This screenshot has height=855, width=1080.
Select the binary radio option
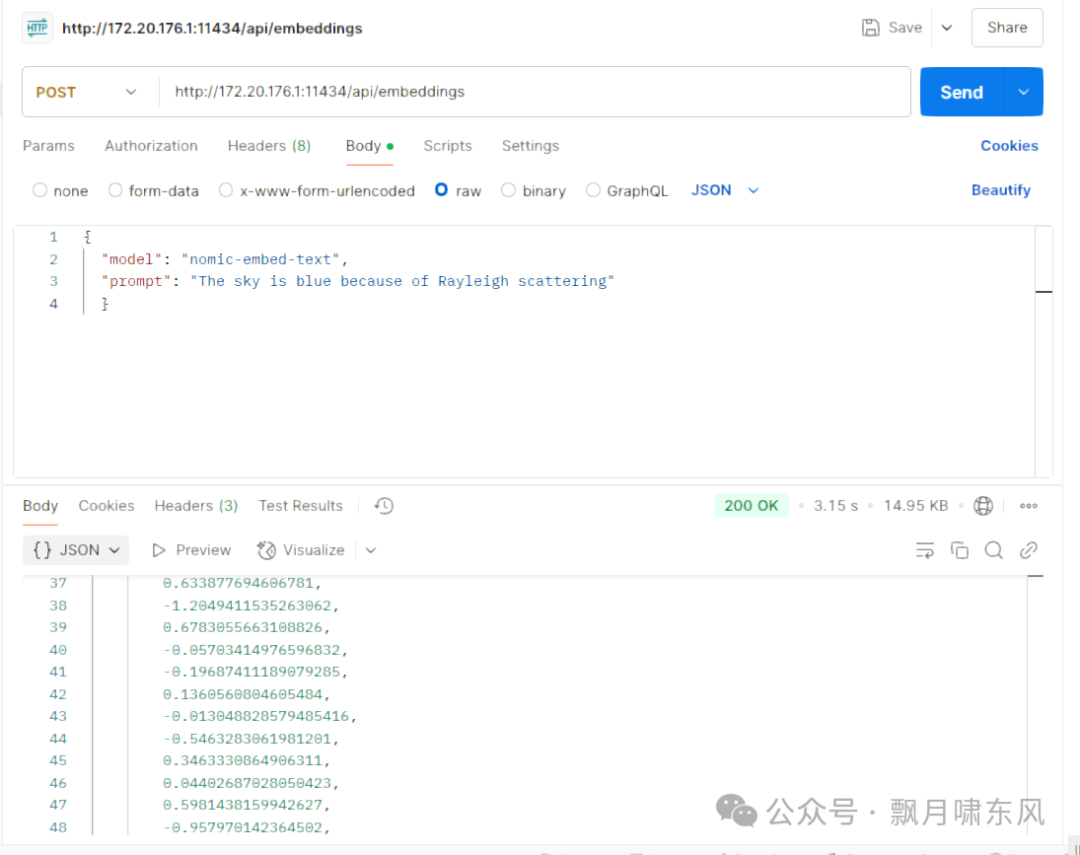click(508, 190)
